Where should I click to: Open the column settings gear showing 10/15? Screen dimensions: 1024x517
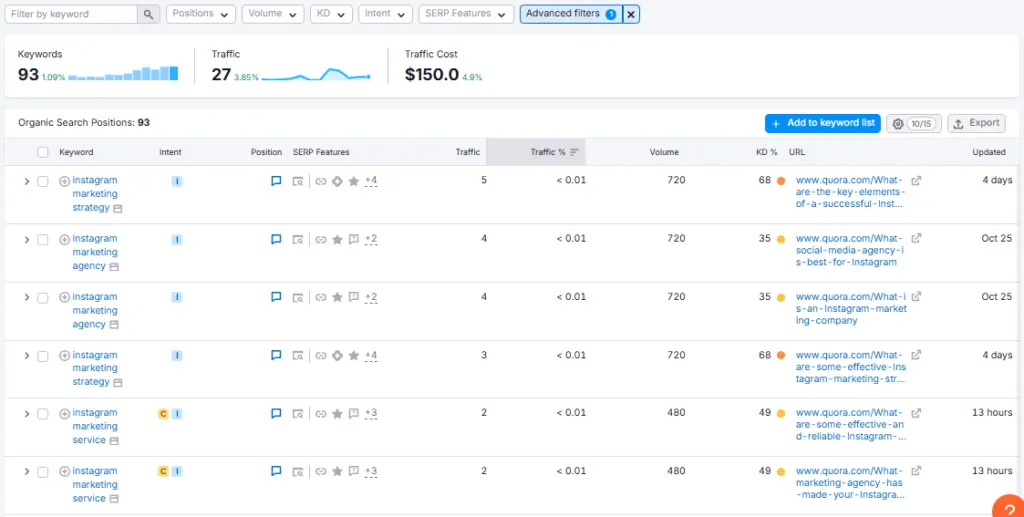click(914, 123)
